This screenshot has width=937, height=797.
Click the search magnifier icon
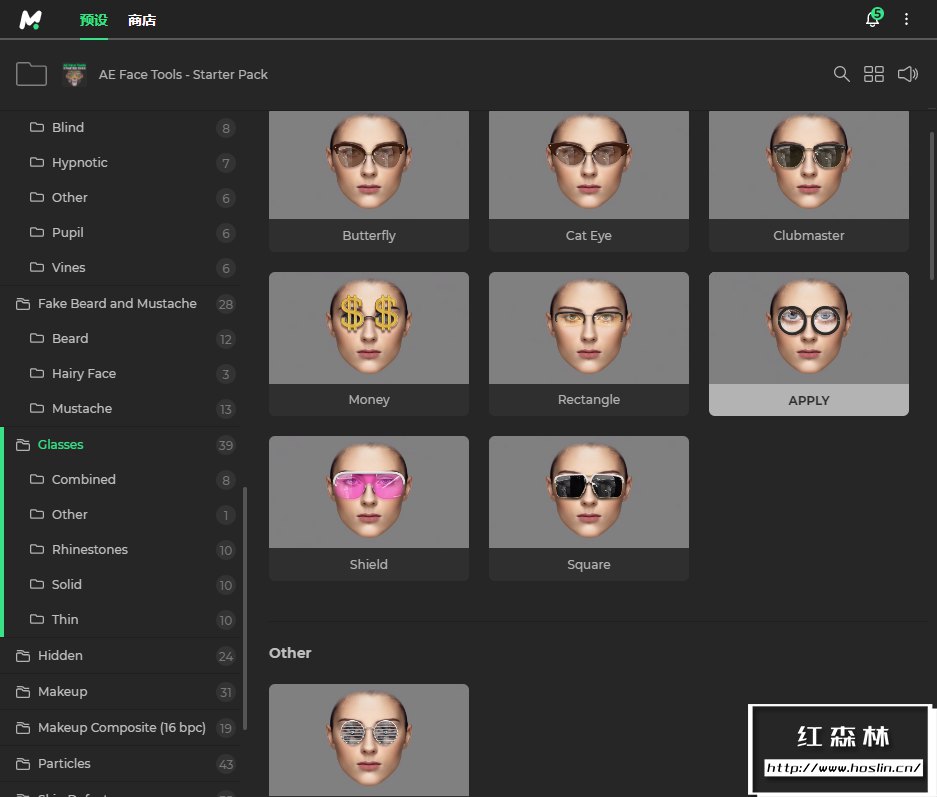click(842, 74)
